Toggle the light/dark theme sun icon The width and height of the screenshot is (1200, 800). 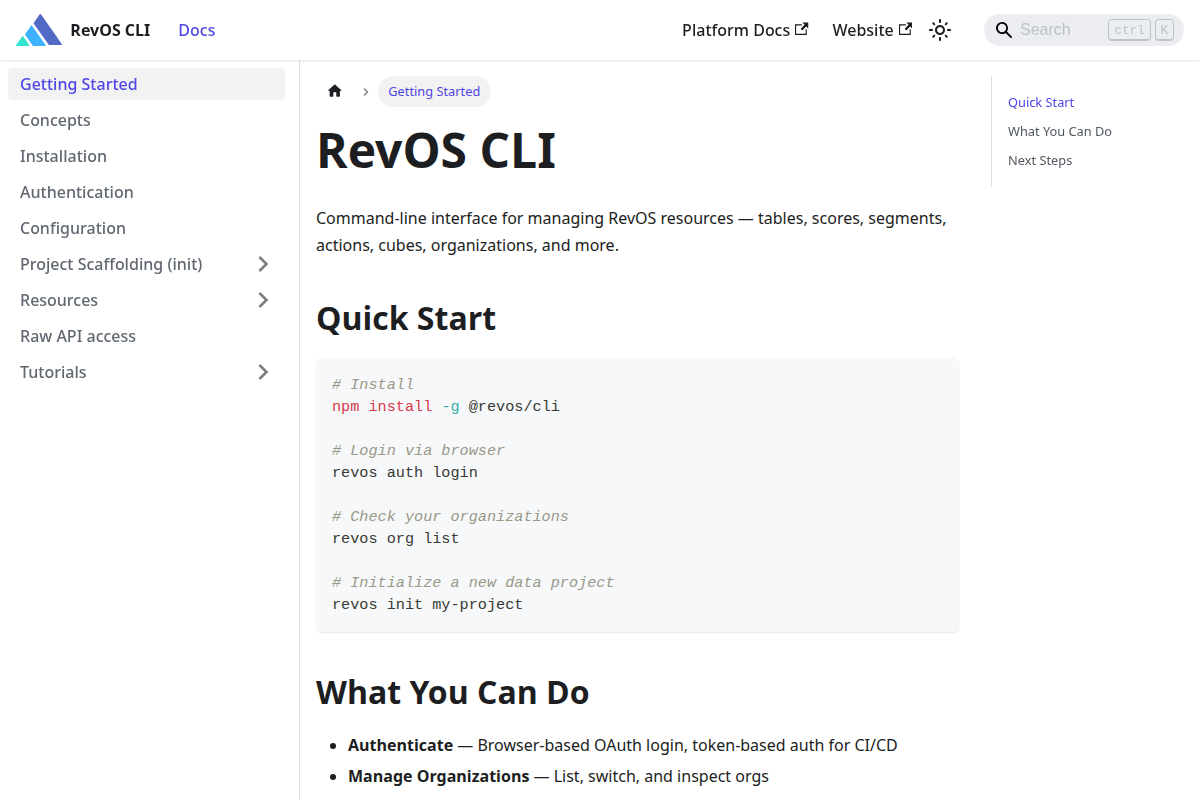tap(939, 30)
